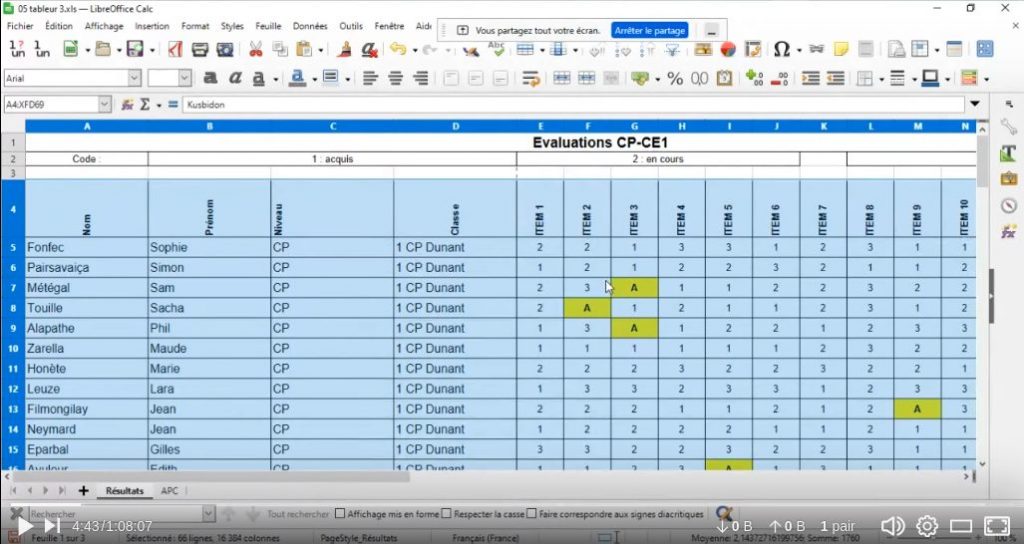
Task: Click the Function Wizard fx icon
Action: click(x=127, y=104)
